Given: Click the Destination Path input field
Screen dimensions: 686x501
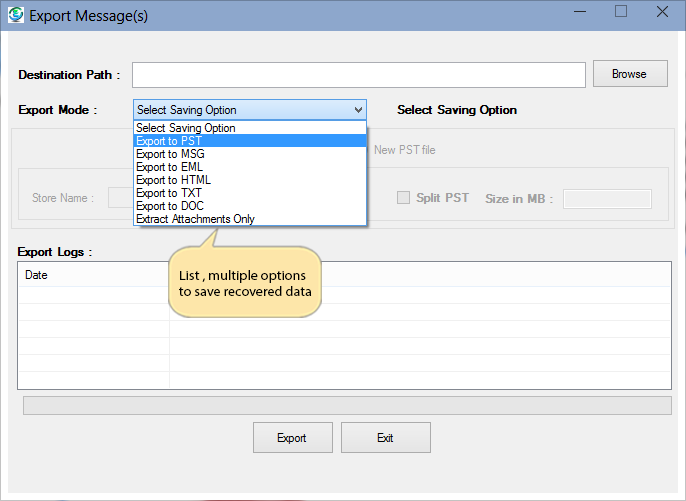Looking at the screenshot, I should 358,75.
